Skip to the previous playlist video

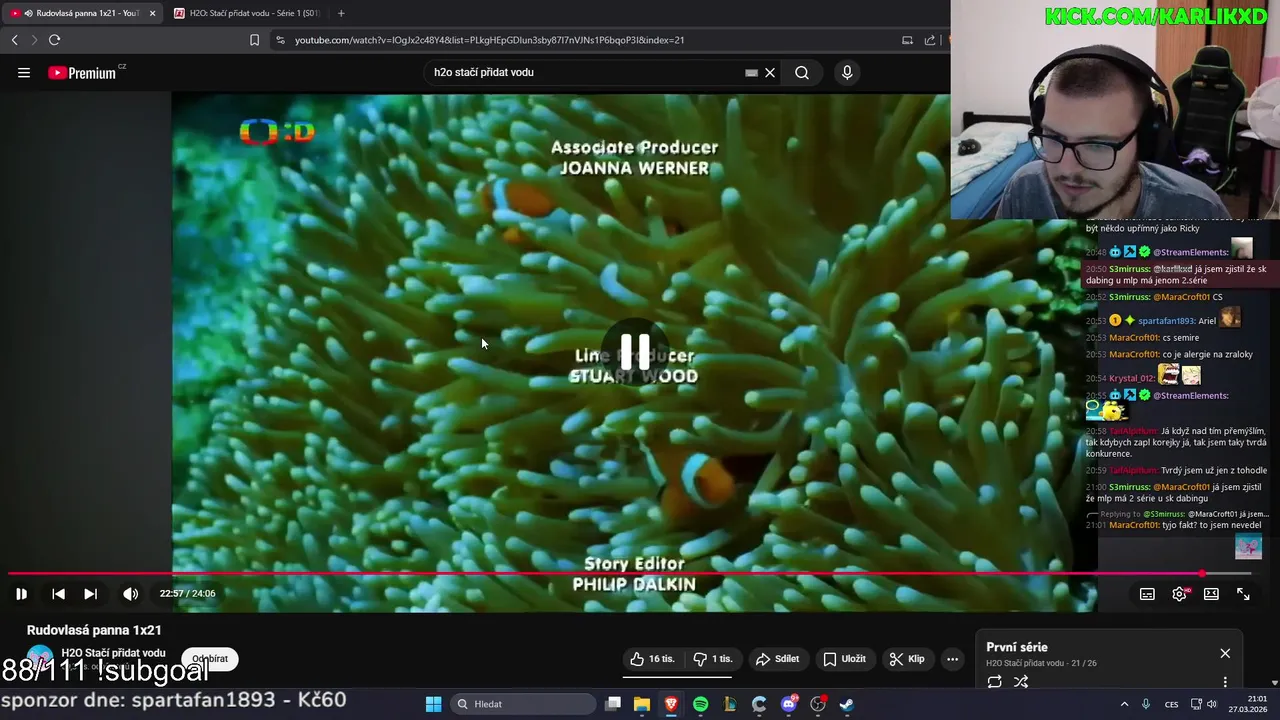pyautogui.click(x=58, y=594)
